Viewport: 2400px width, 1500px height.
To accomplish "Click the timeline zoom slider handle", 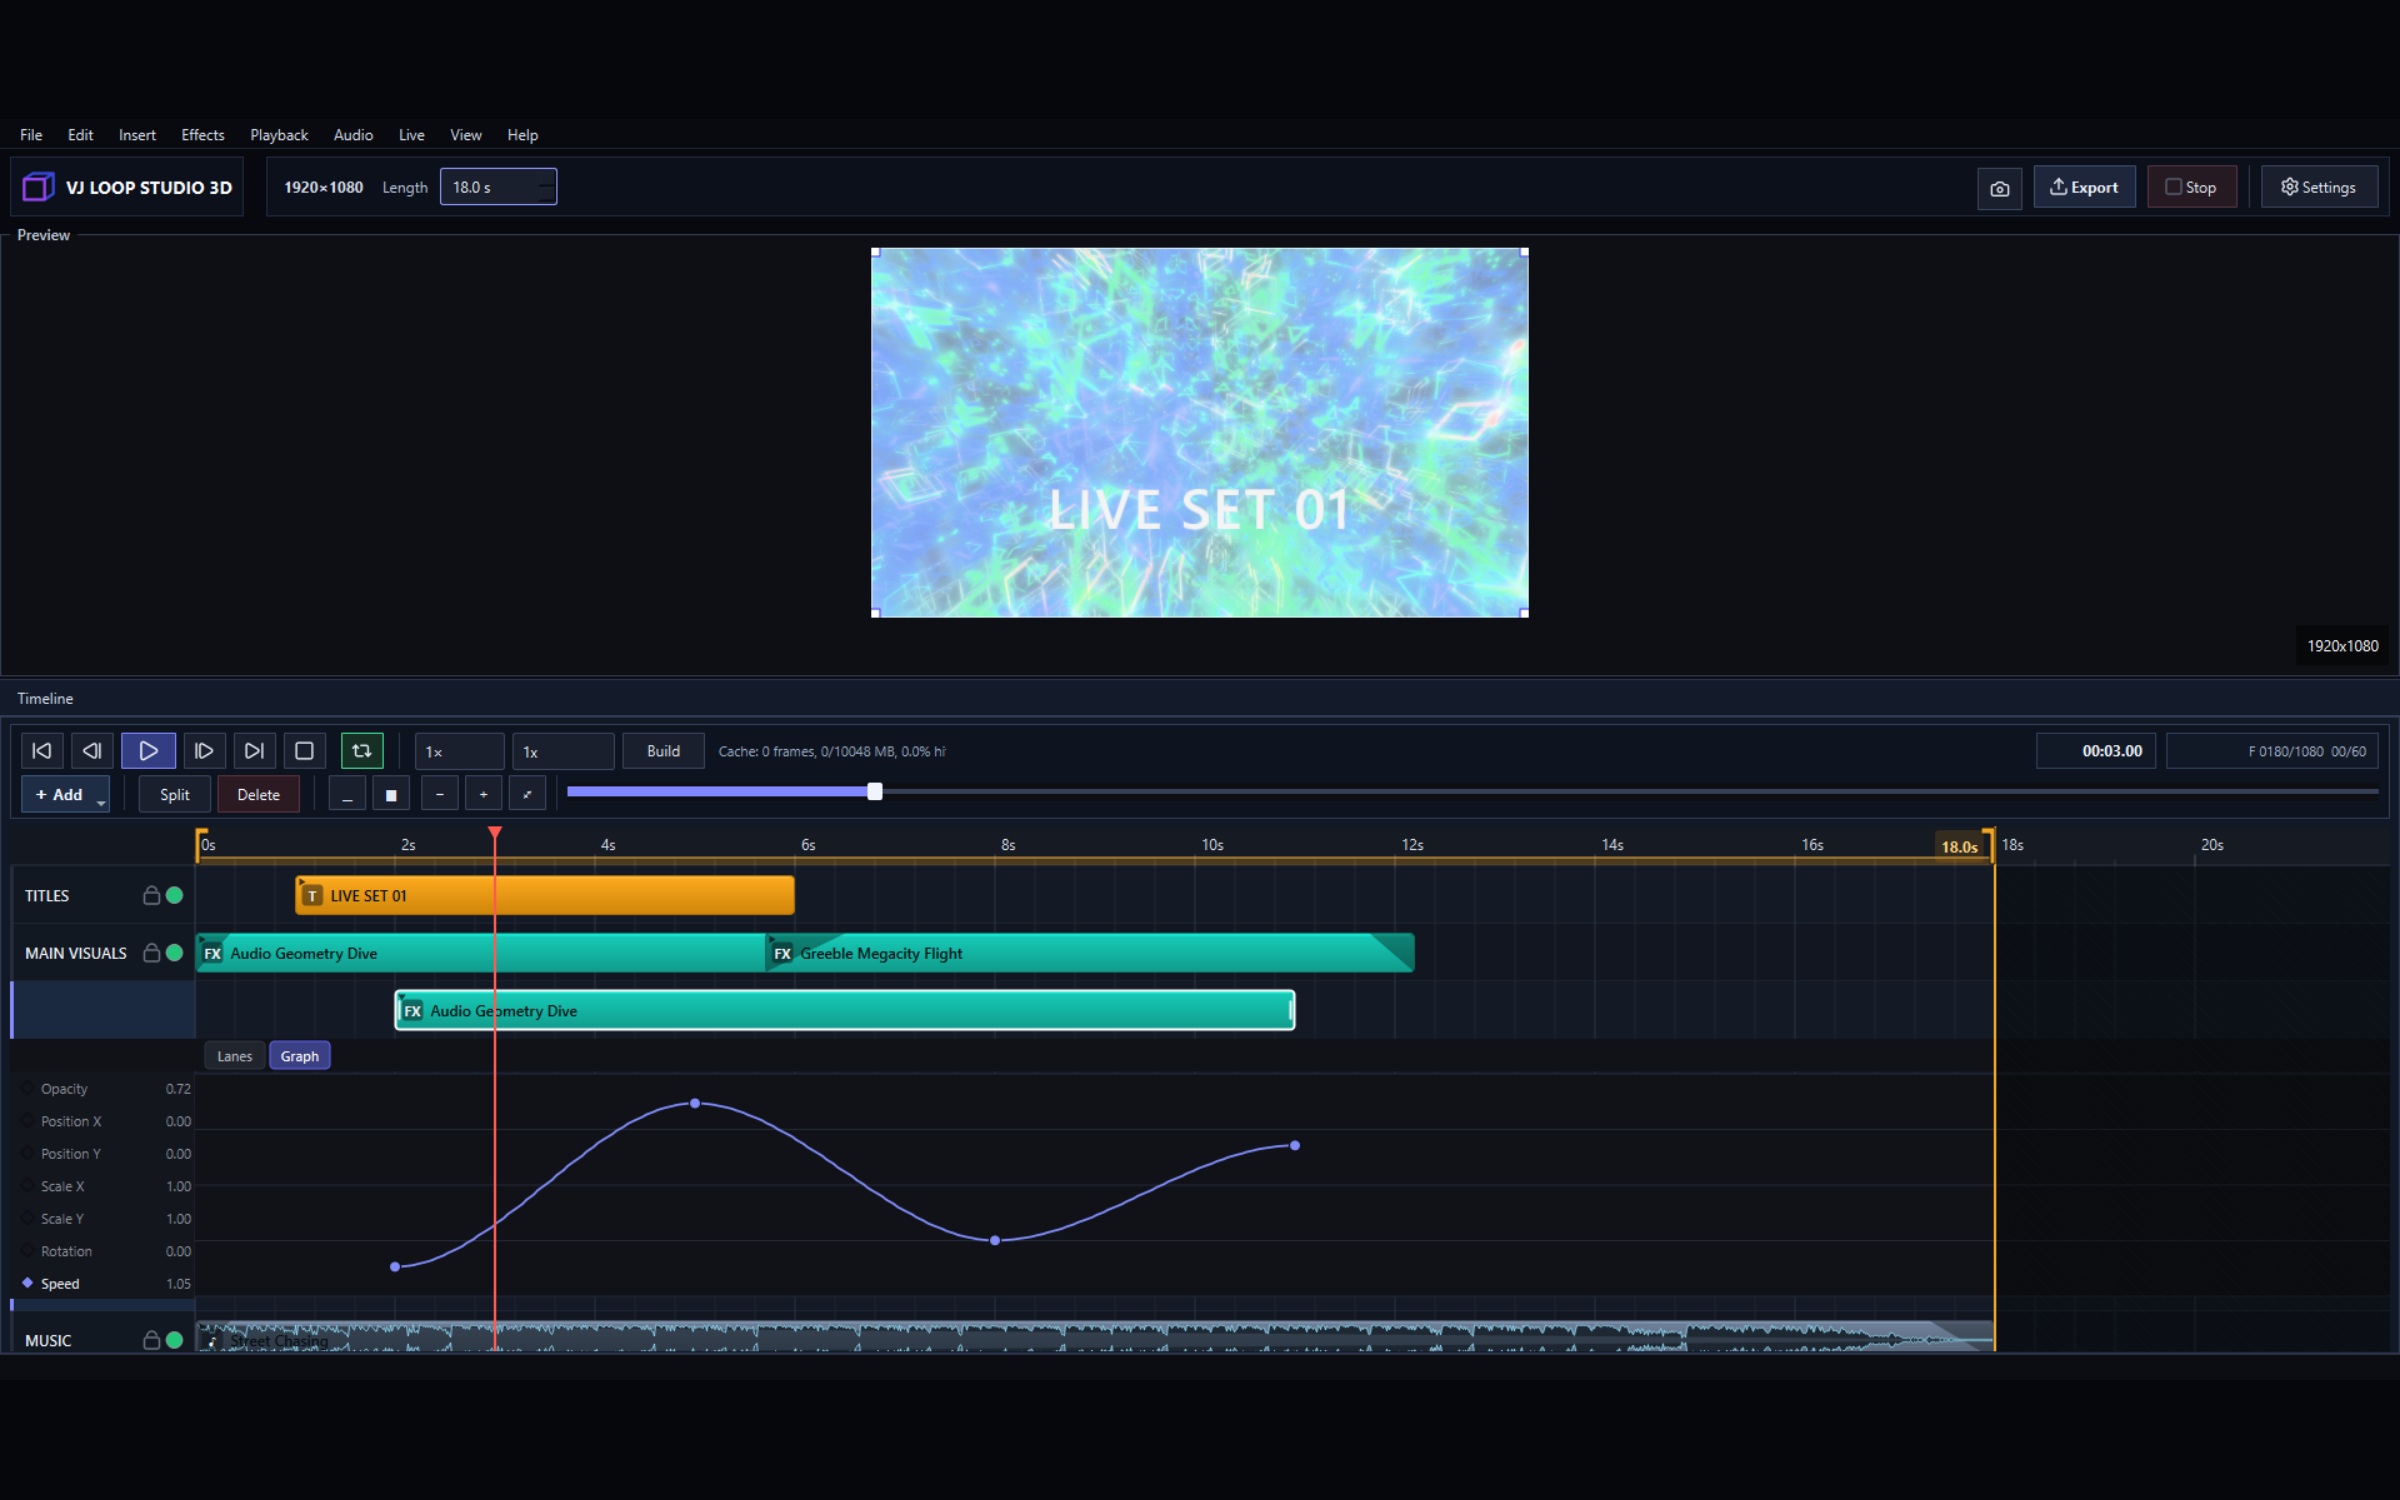I will click(875, 791).
